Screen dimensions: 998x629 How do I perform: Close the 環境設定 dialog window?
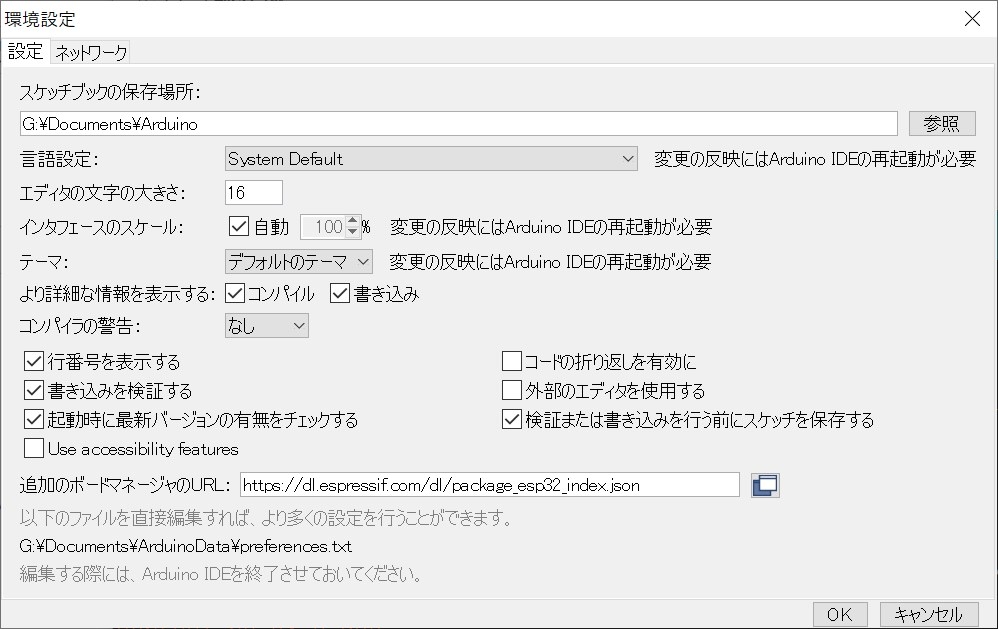coord(971,18)
